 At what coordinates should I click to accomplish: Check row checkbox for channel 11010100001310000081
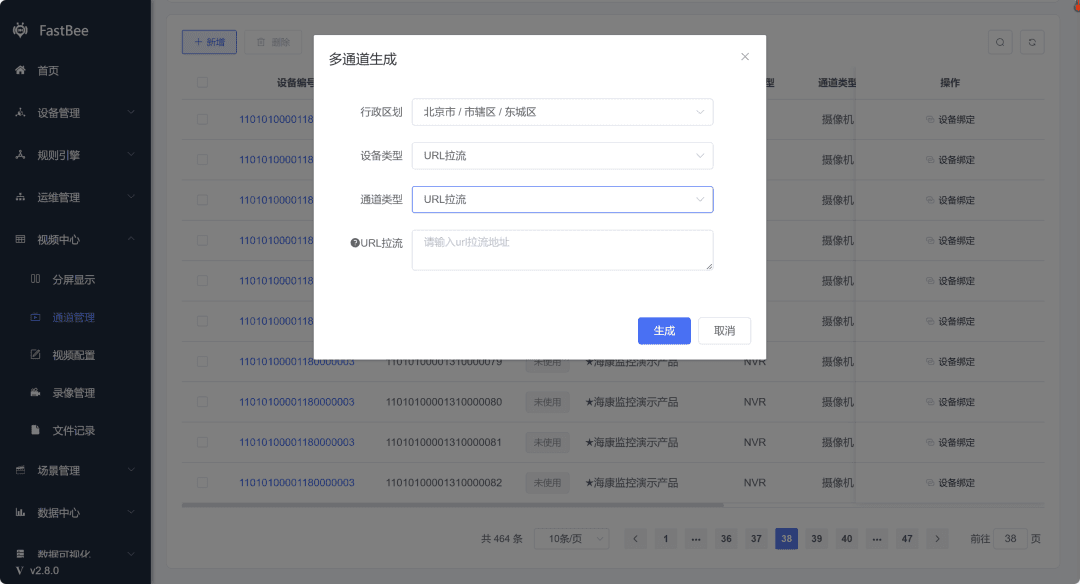click(x=202, y=442)
